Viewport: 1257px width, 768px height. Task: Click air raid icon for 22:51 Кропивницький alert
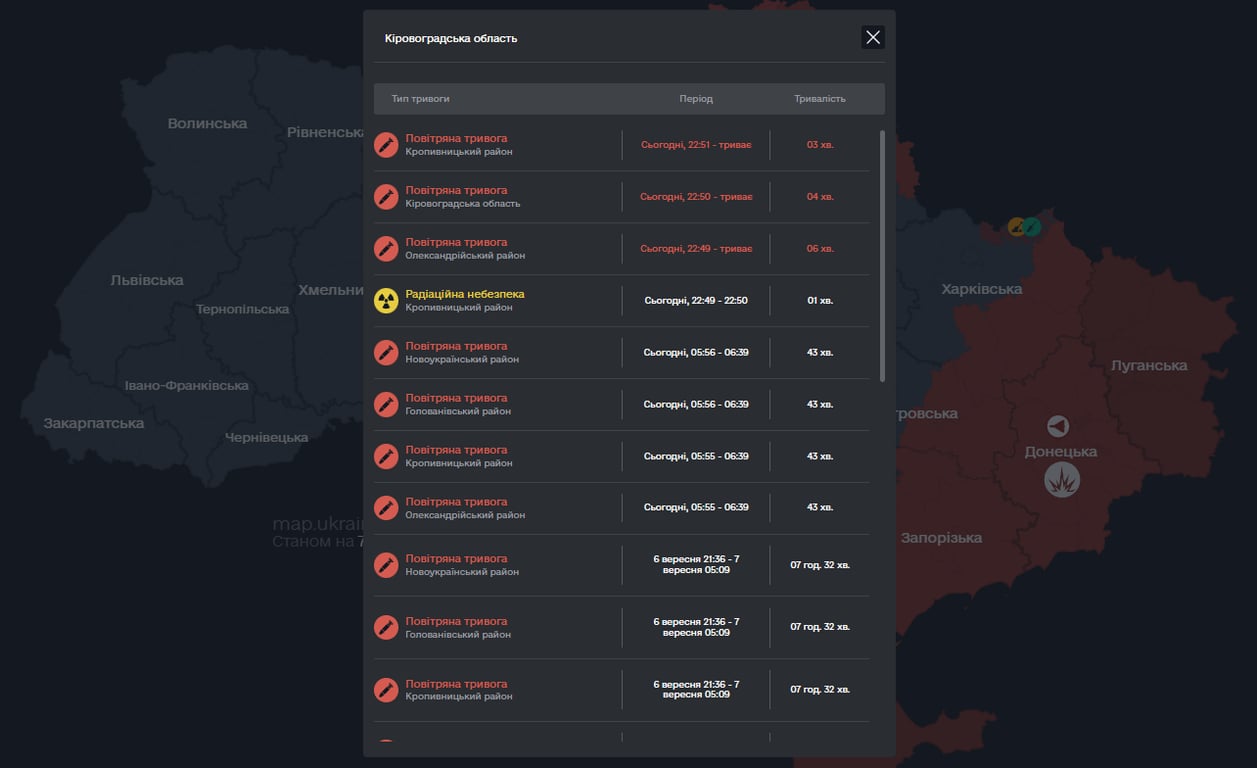pyautogui.click(x=386, y=145)
